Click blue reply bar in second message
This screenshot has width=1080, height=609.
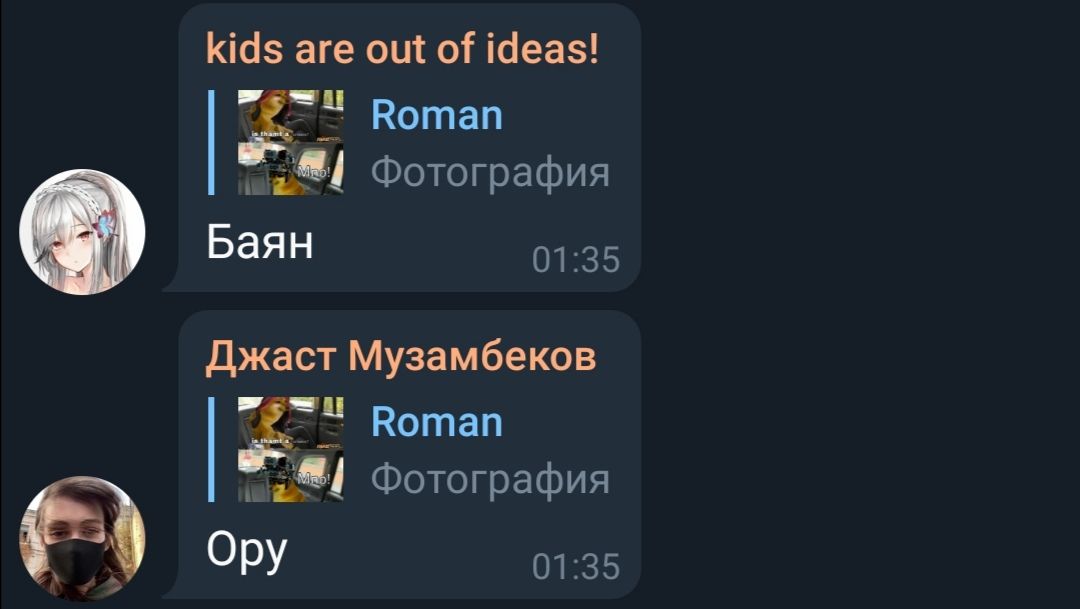(211, 449)
